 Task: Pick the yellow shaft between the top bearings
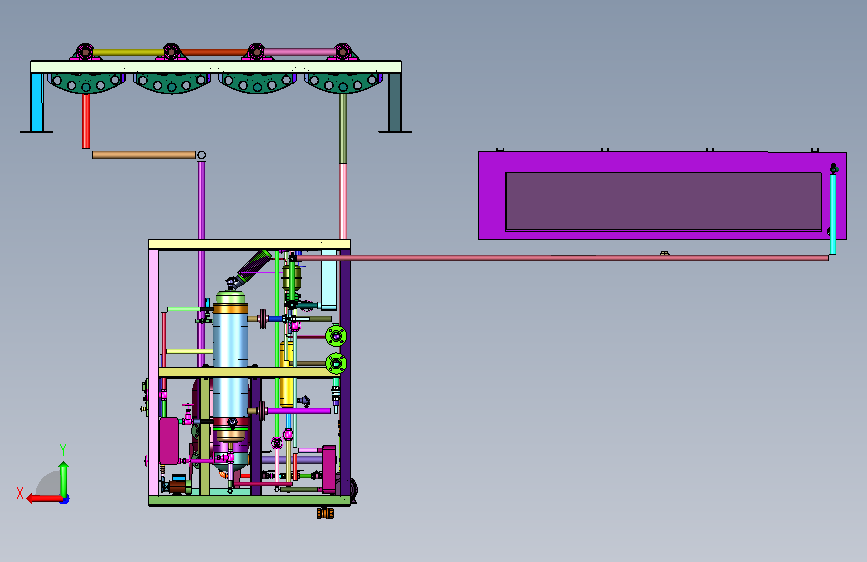click(128, 53)
